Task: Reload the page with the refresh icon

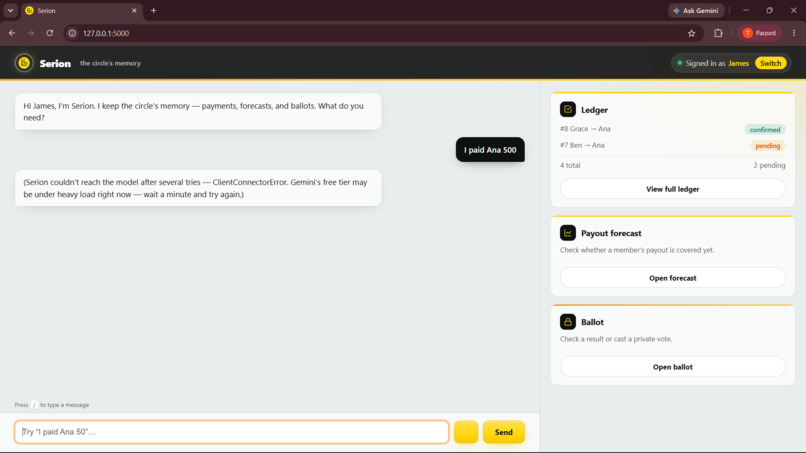Action: (50, 33)
